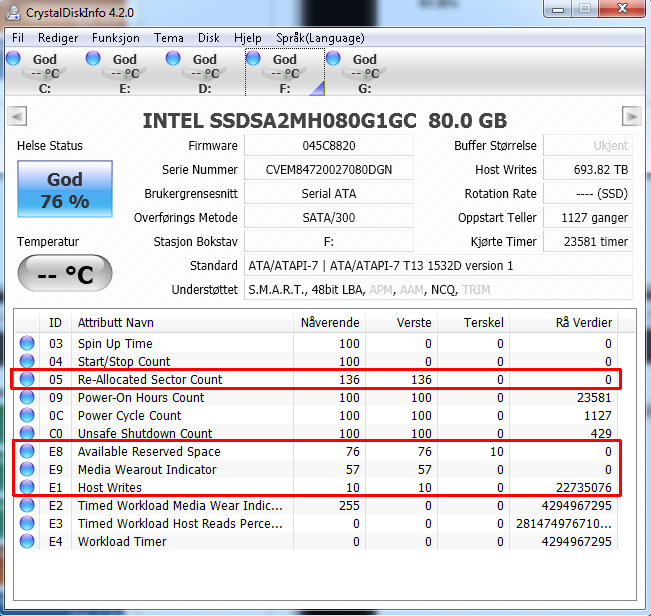
Task: Select the Available Reserved Space row name
Action: pos(149,452)
